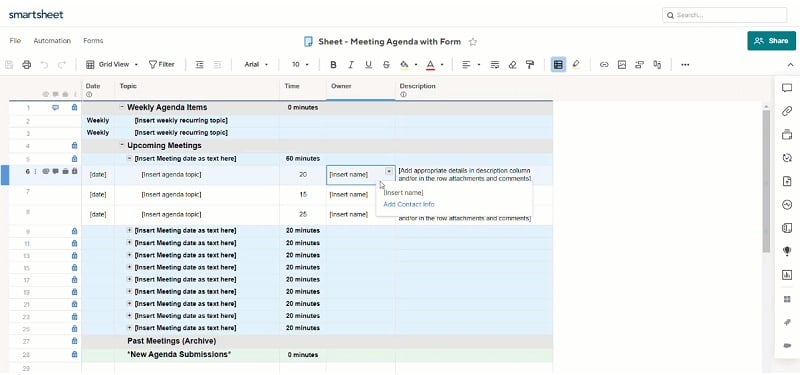Clear formatting with eraser icon
800x375 pixels.
tap(513, 65)
